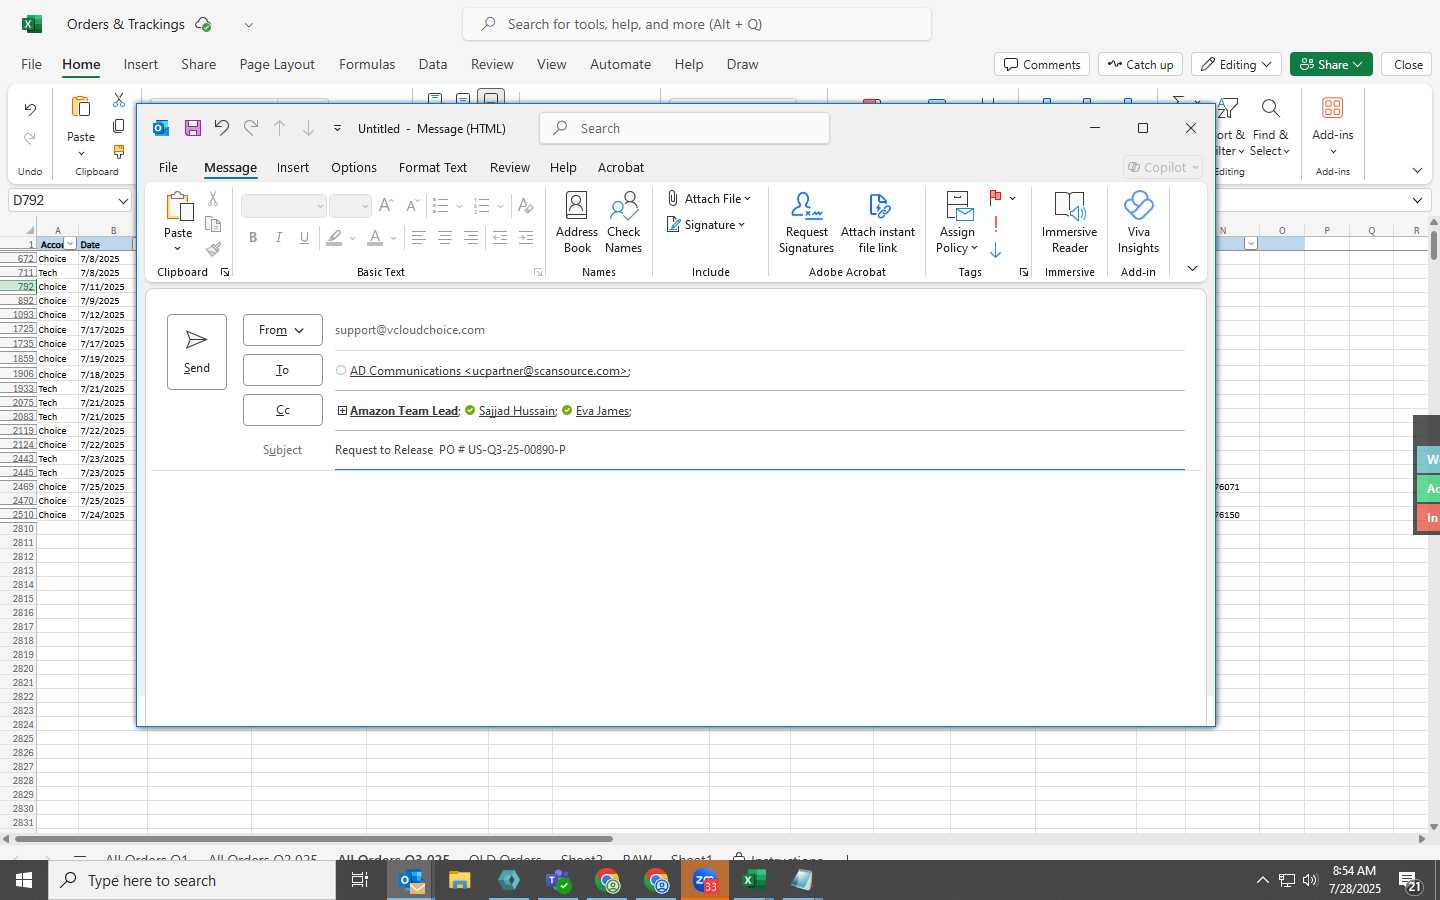Viewport: 1440px width, 900px height.
Task: Click the Follow Up flag icon
Action: pos(996,198)
